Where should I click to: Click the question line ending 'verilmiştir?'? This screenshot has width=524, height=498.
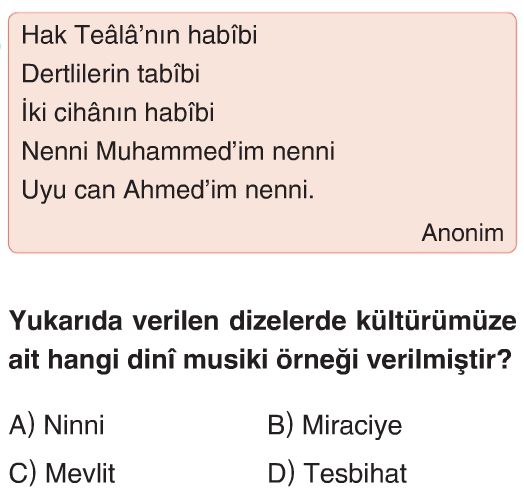tap(260, 360)
